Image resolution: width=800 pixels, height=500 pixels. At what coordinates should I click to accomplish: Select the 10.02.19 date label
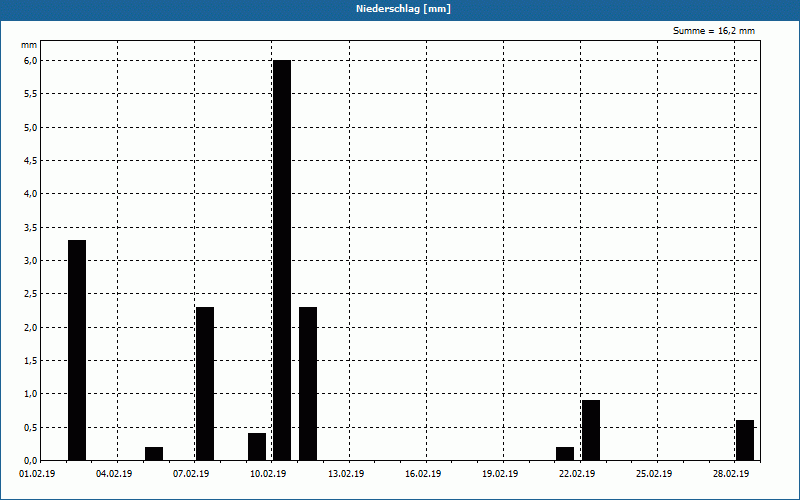[268, 474]
